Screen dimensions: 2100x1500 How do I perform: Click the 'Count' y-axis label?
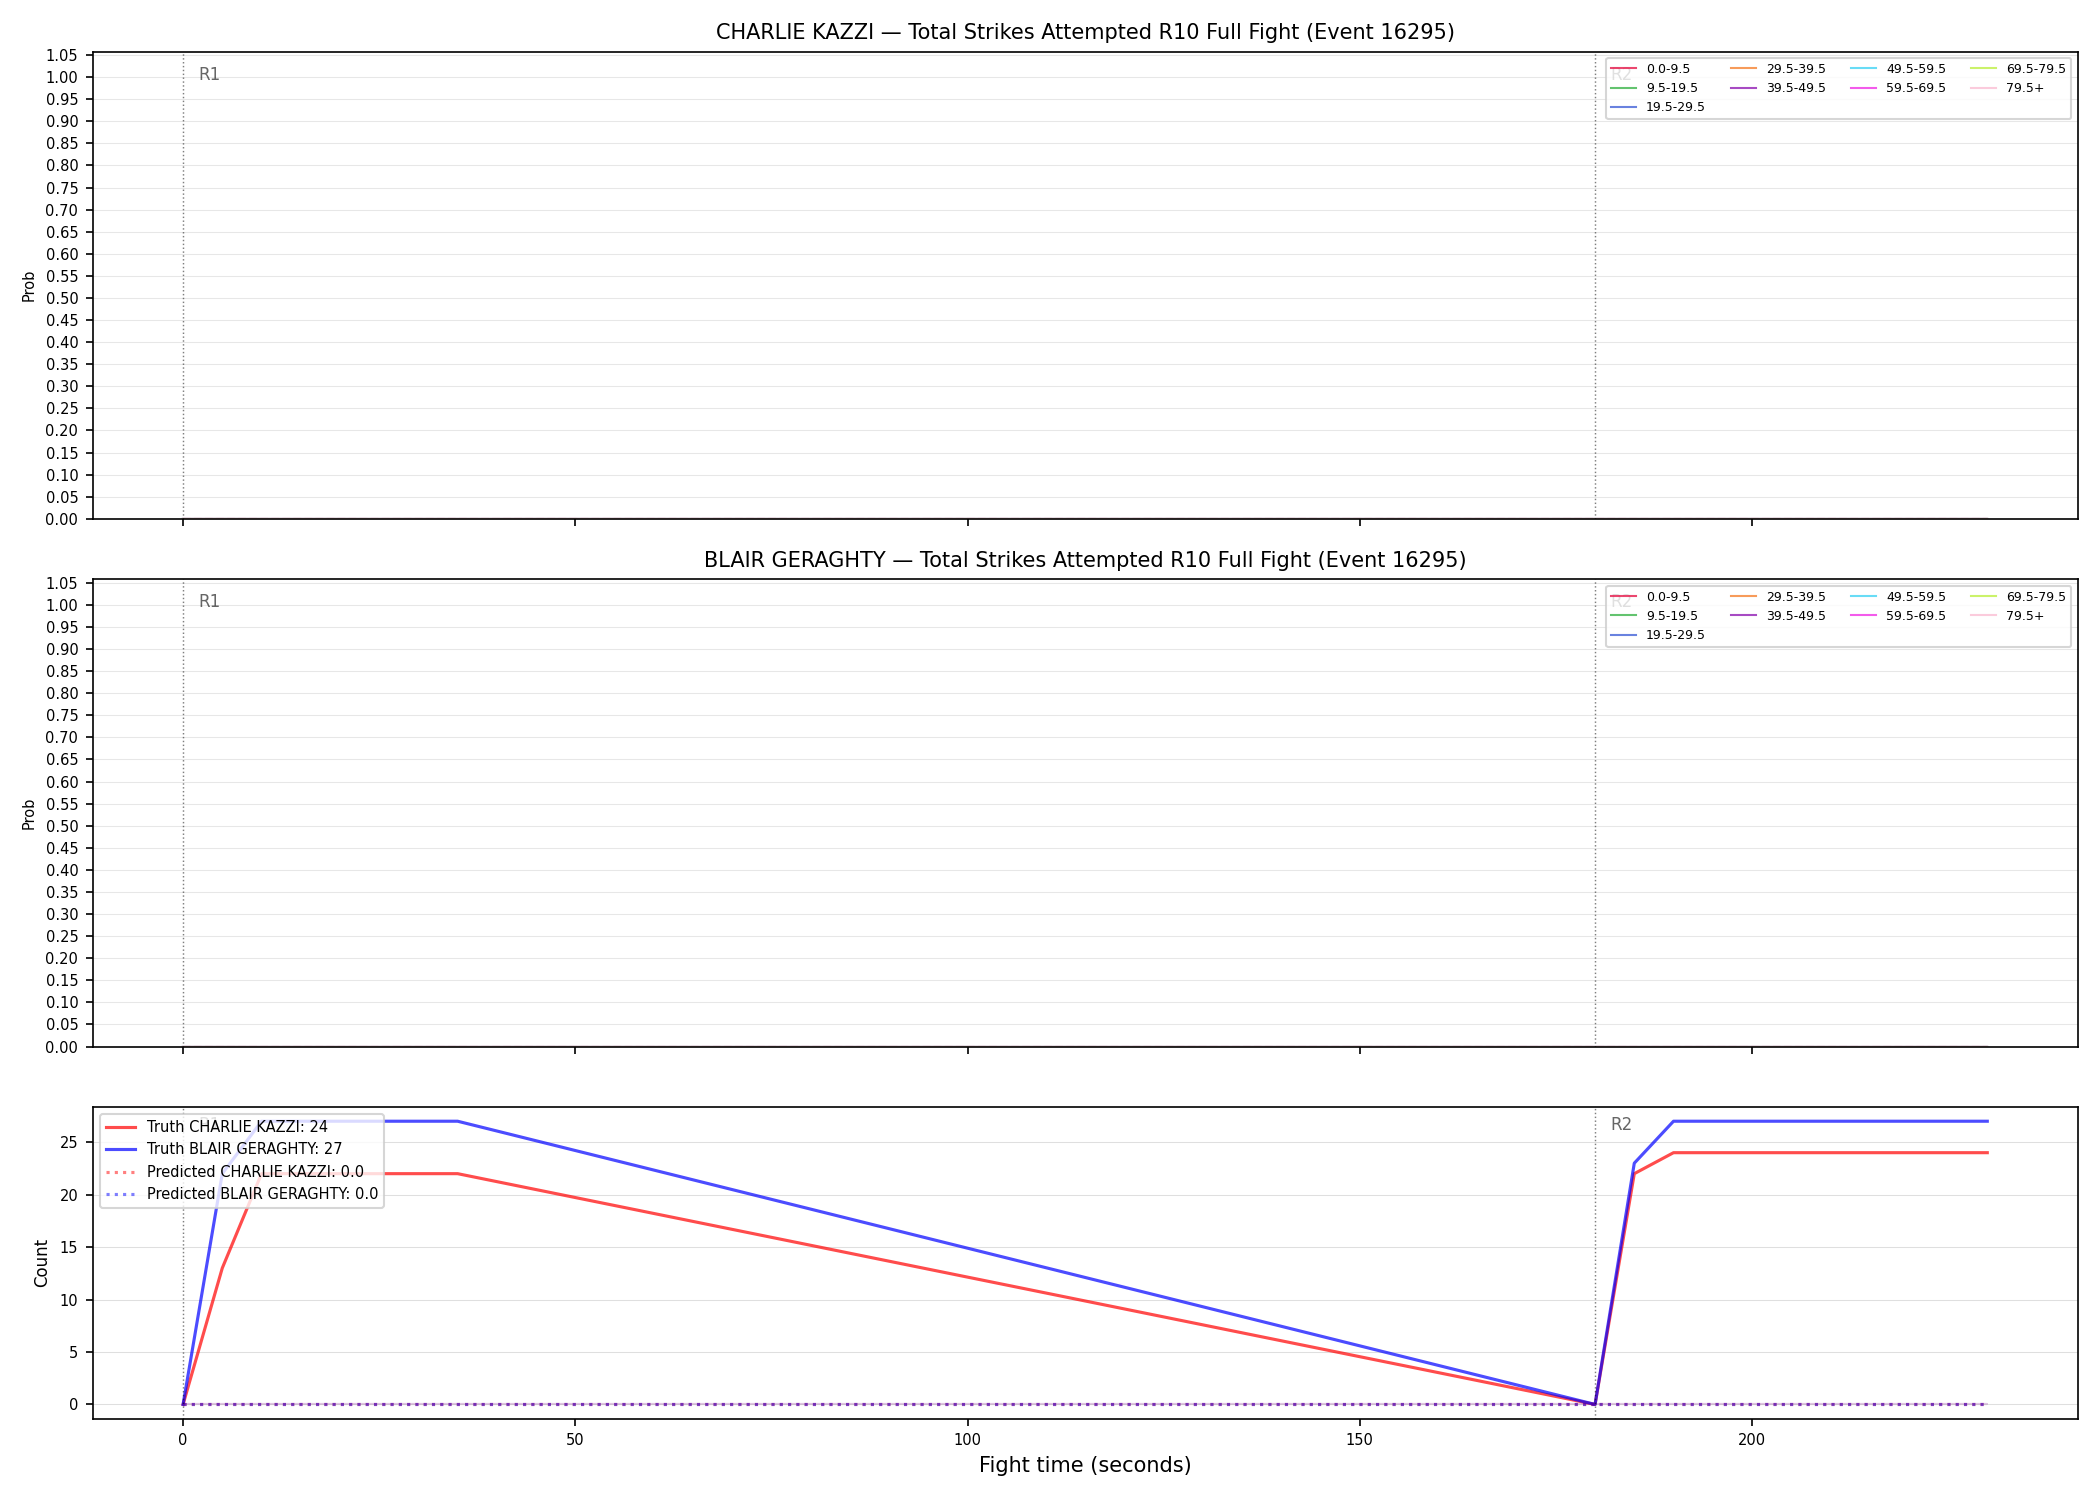point(41,1263)
